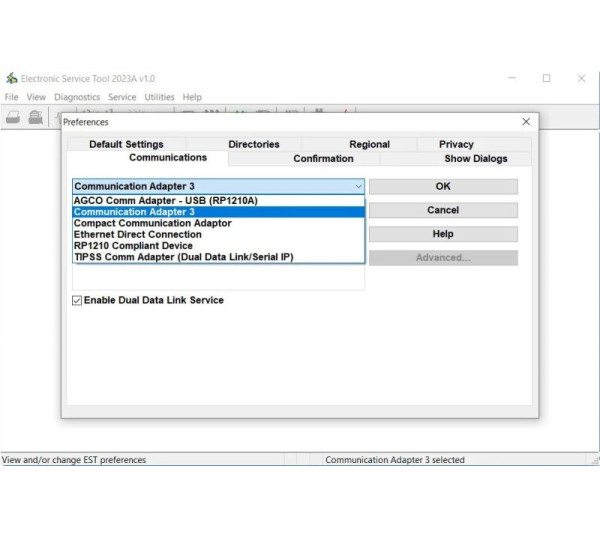
Task: Switch to the Directories tab
Action: tap(253, 144)
